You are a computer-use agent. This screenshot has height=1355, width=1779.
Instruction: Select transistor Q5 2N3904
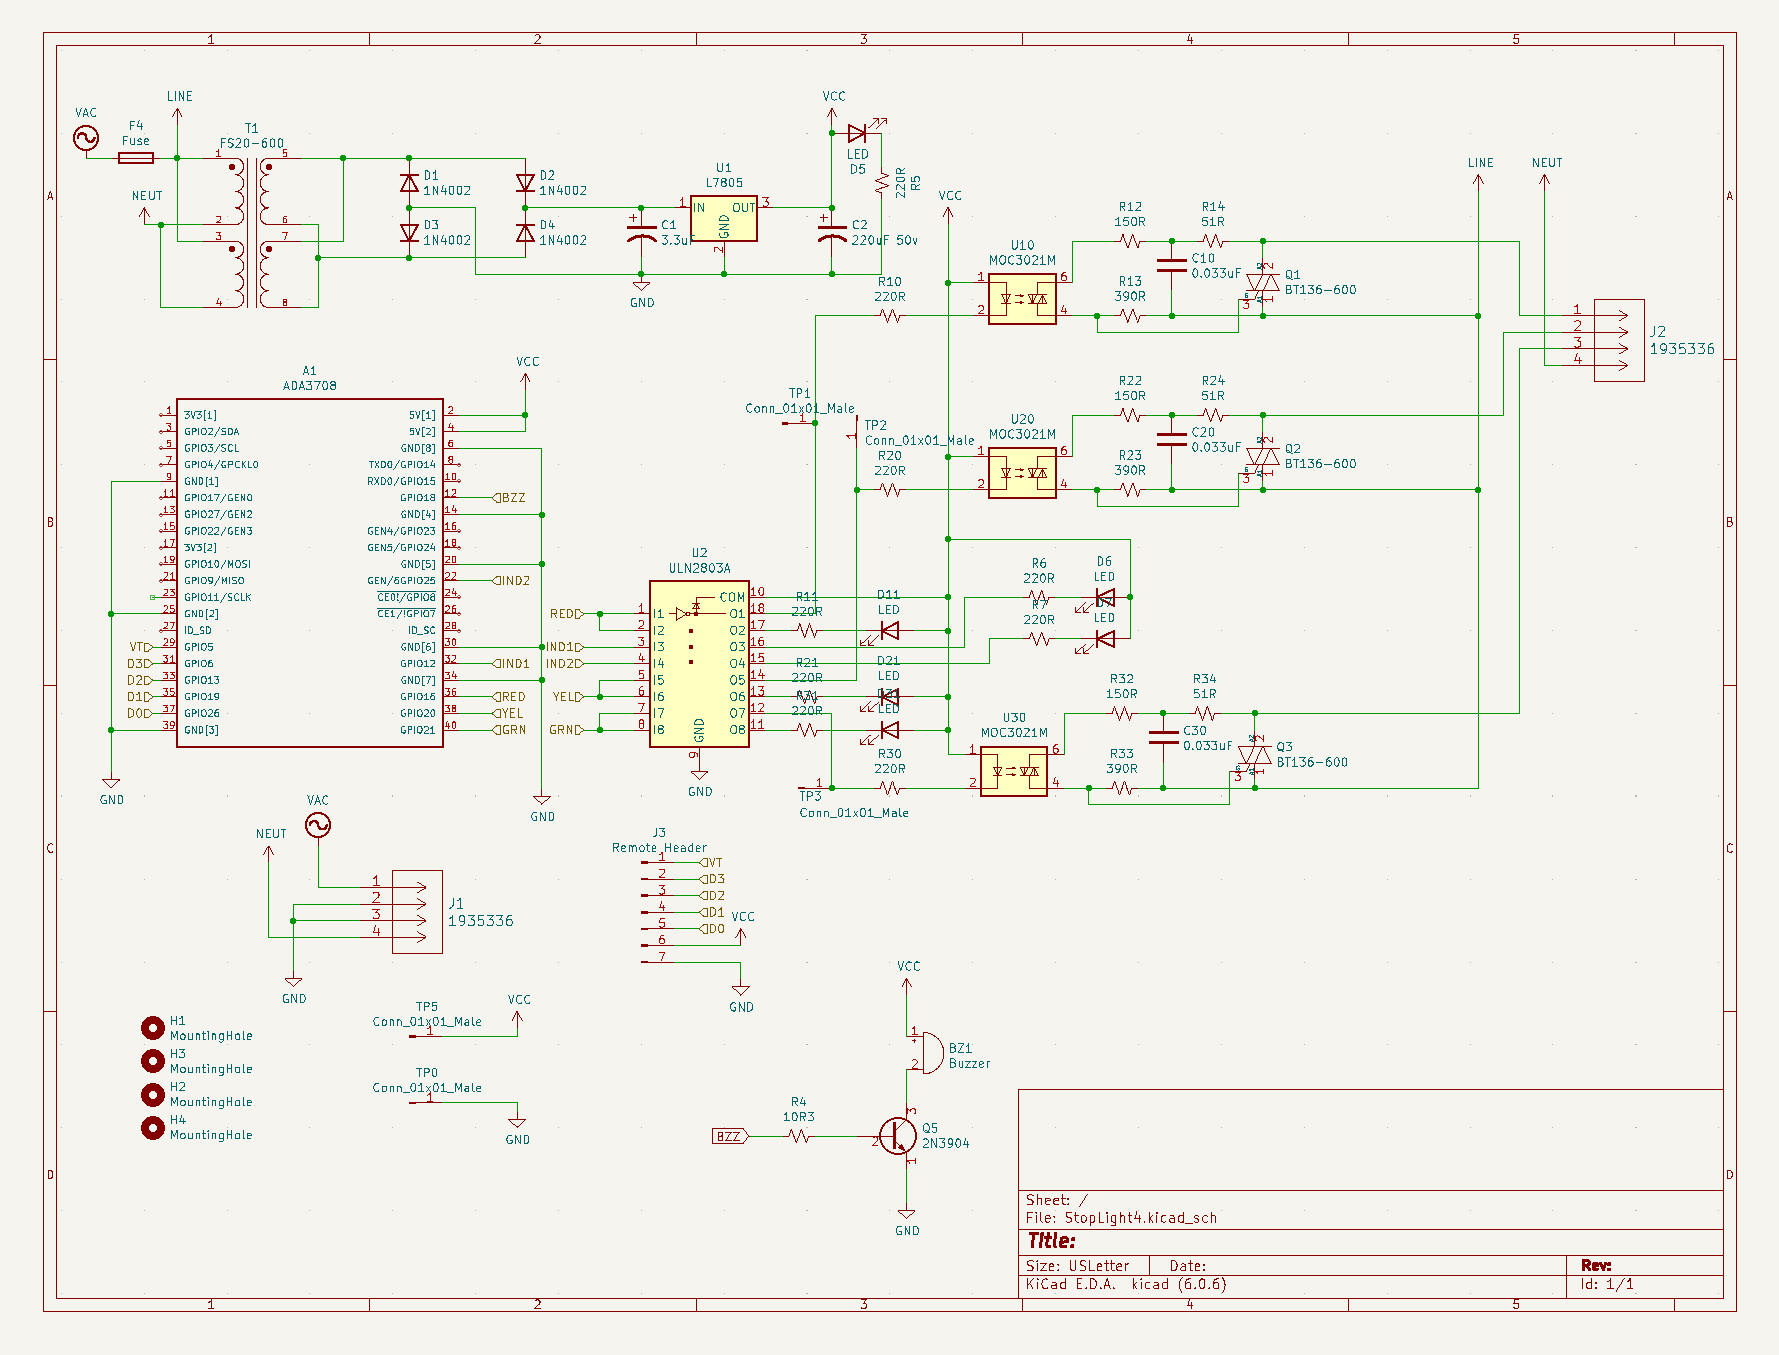tap(899, 1136)
